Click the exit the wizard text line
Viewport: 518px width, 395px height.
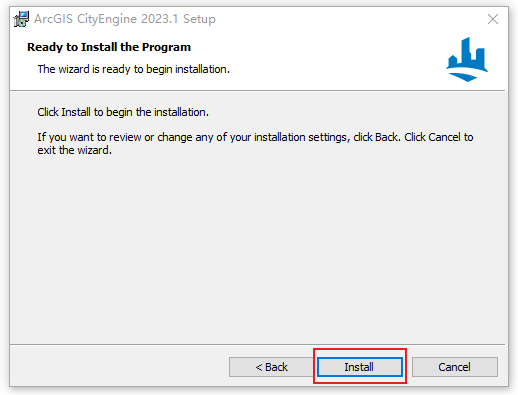74,150
